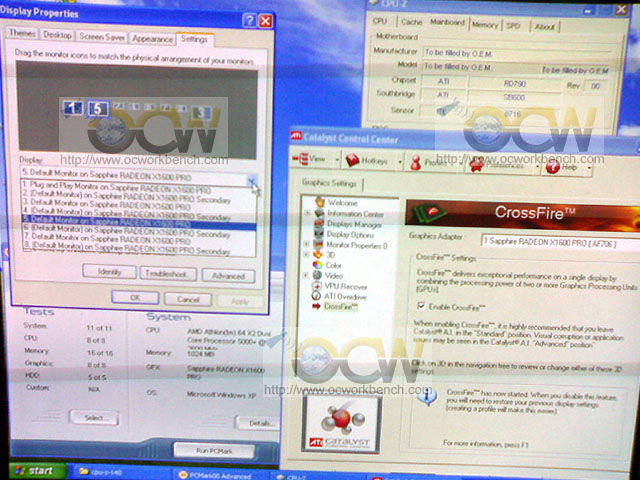Choose '6. (Default Monitor)' Secondary list entry
The width and height of the screenshot is (640, 480).
[139, 231]
